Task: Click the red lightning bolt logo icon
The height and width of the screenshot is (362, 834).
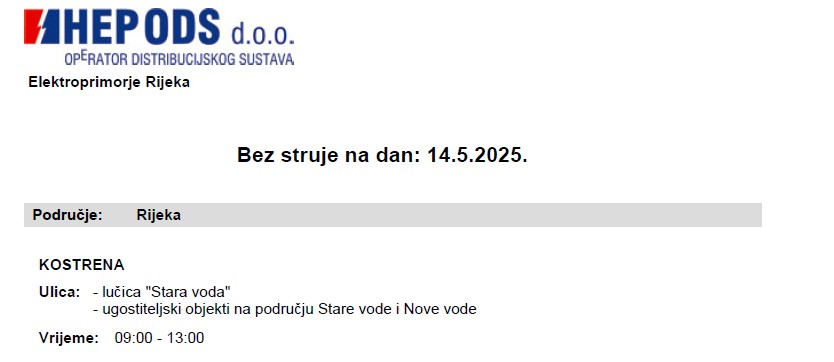Action: [41, 27]
